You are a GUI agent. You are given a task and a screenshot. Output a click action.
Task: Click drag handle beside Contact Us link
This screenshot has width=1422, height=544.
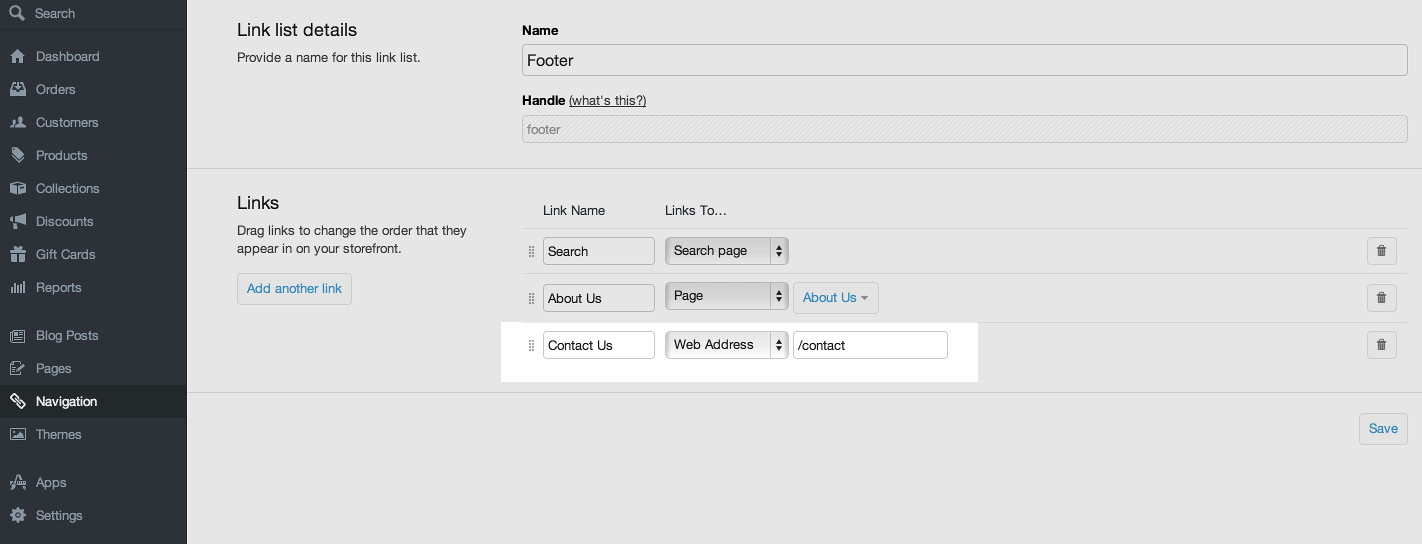click(x=531, y=345)
